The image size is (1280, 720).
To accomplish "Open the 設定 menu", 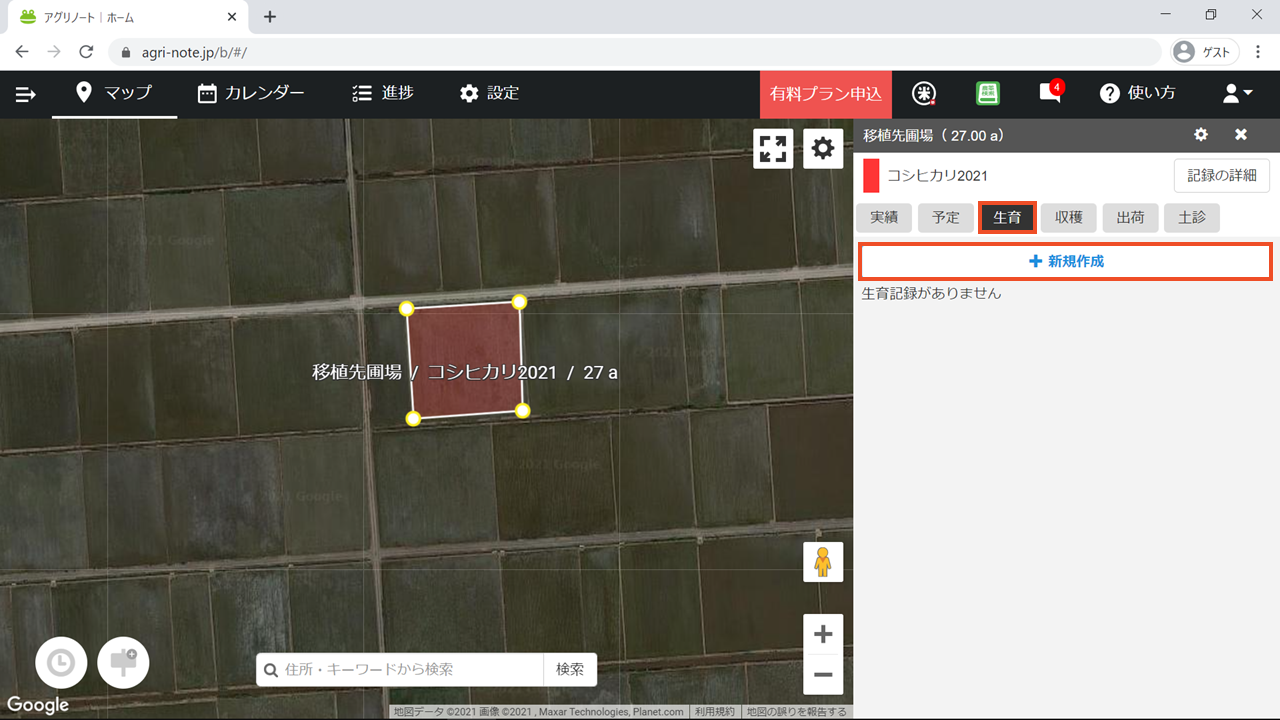I will click(x=489, y=93).
